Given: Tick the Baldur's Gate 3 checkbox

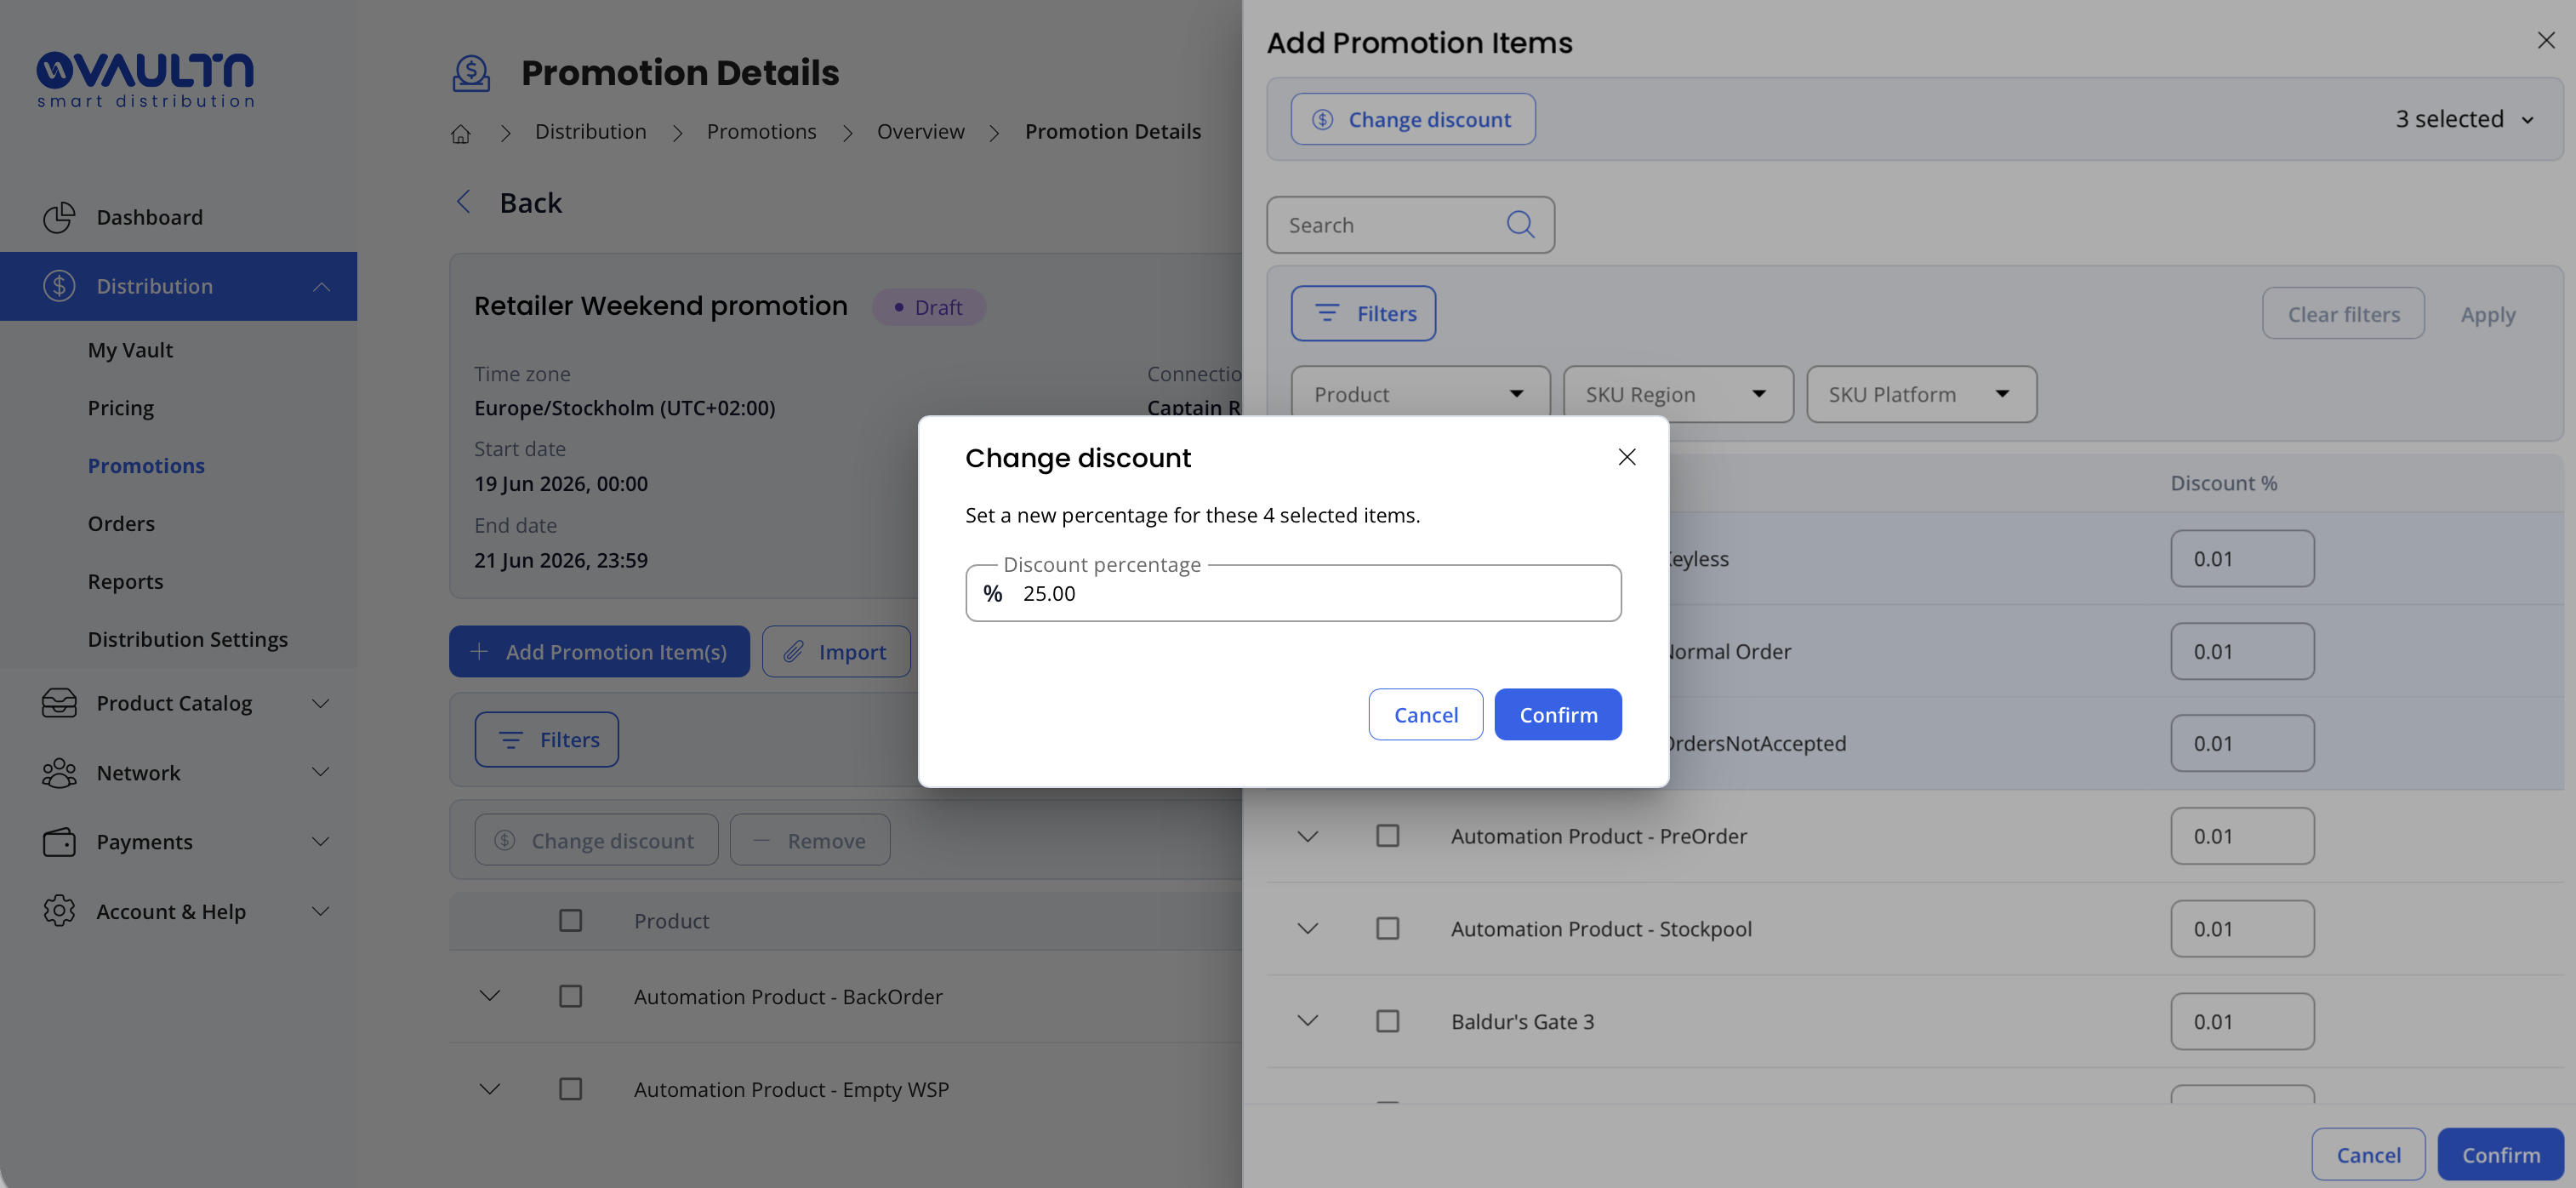Looking at the screenshot, I should coord(1387,1020).
